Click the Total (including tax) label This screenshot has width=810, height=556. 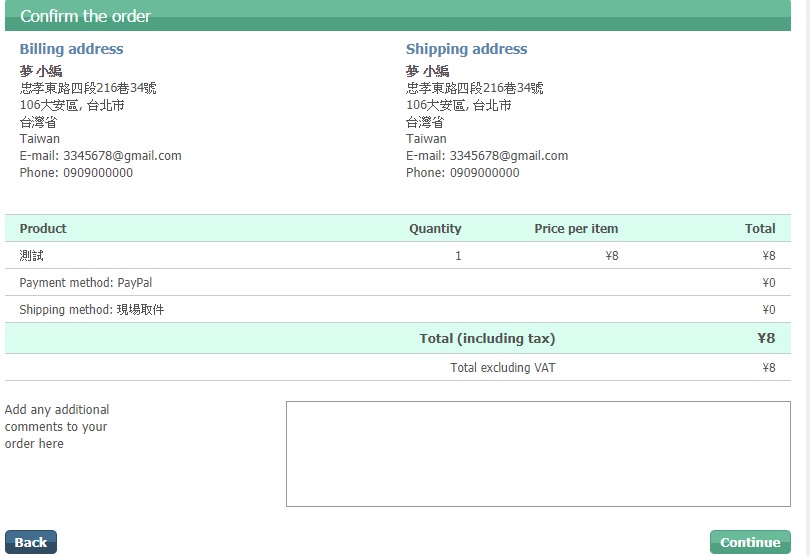tap(487, 339)
